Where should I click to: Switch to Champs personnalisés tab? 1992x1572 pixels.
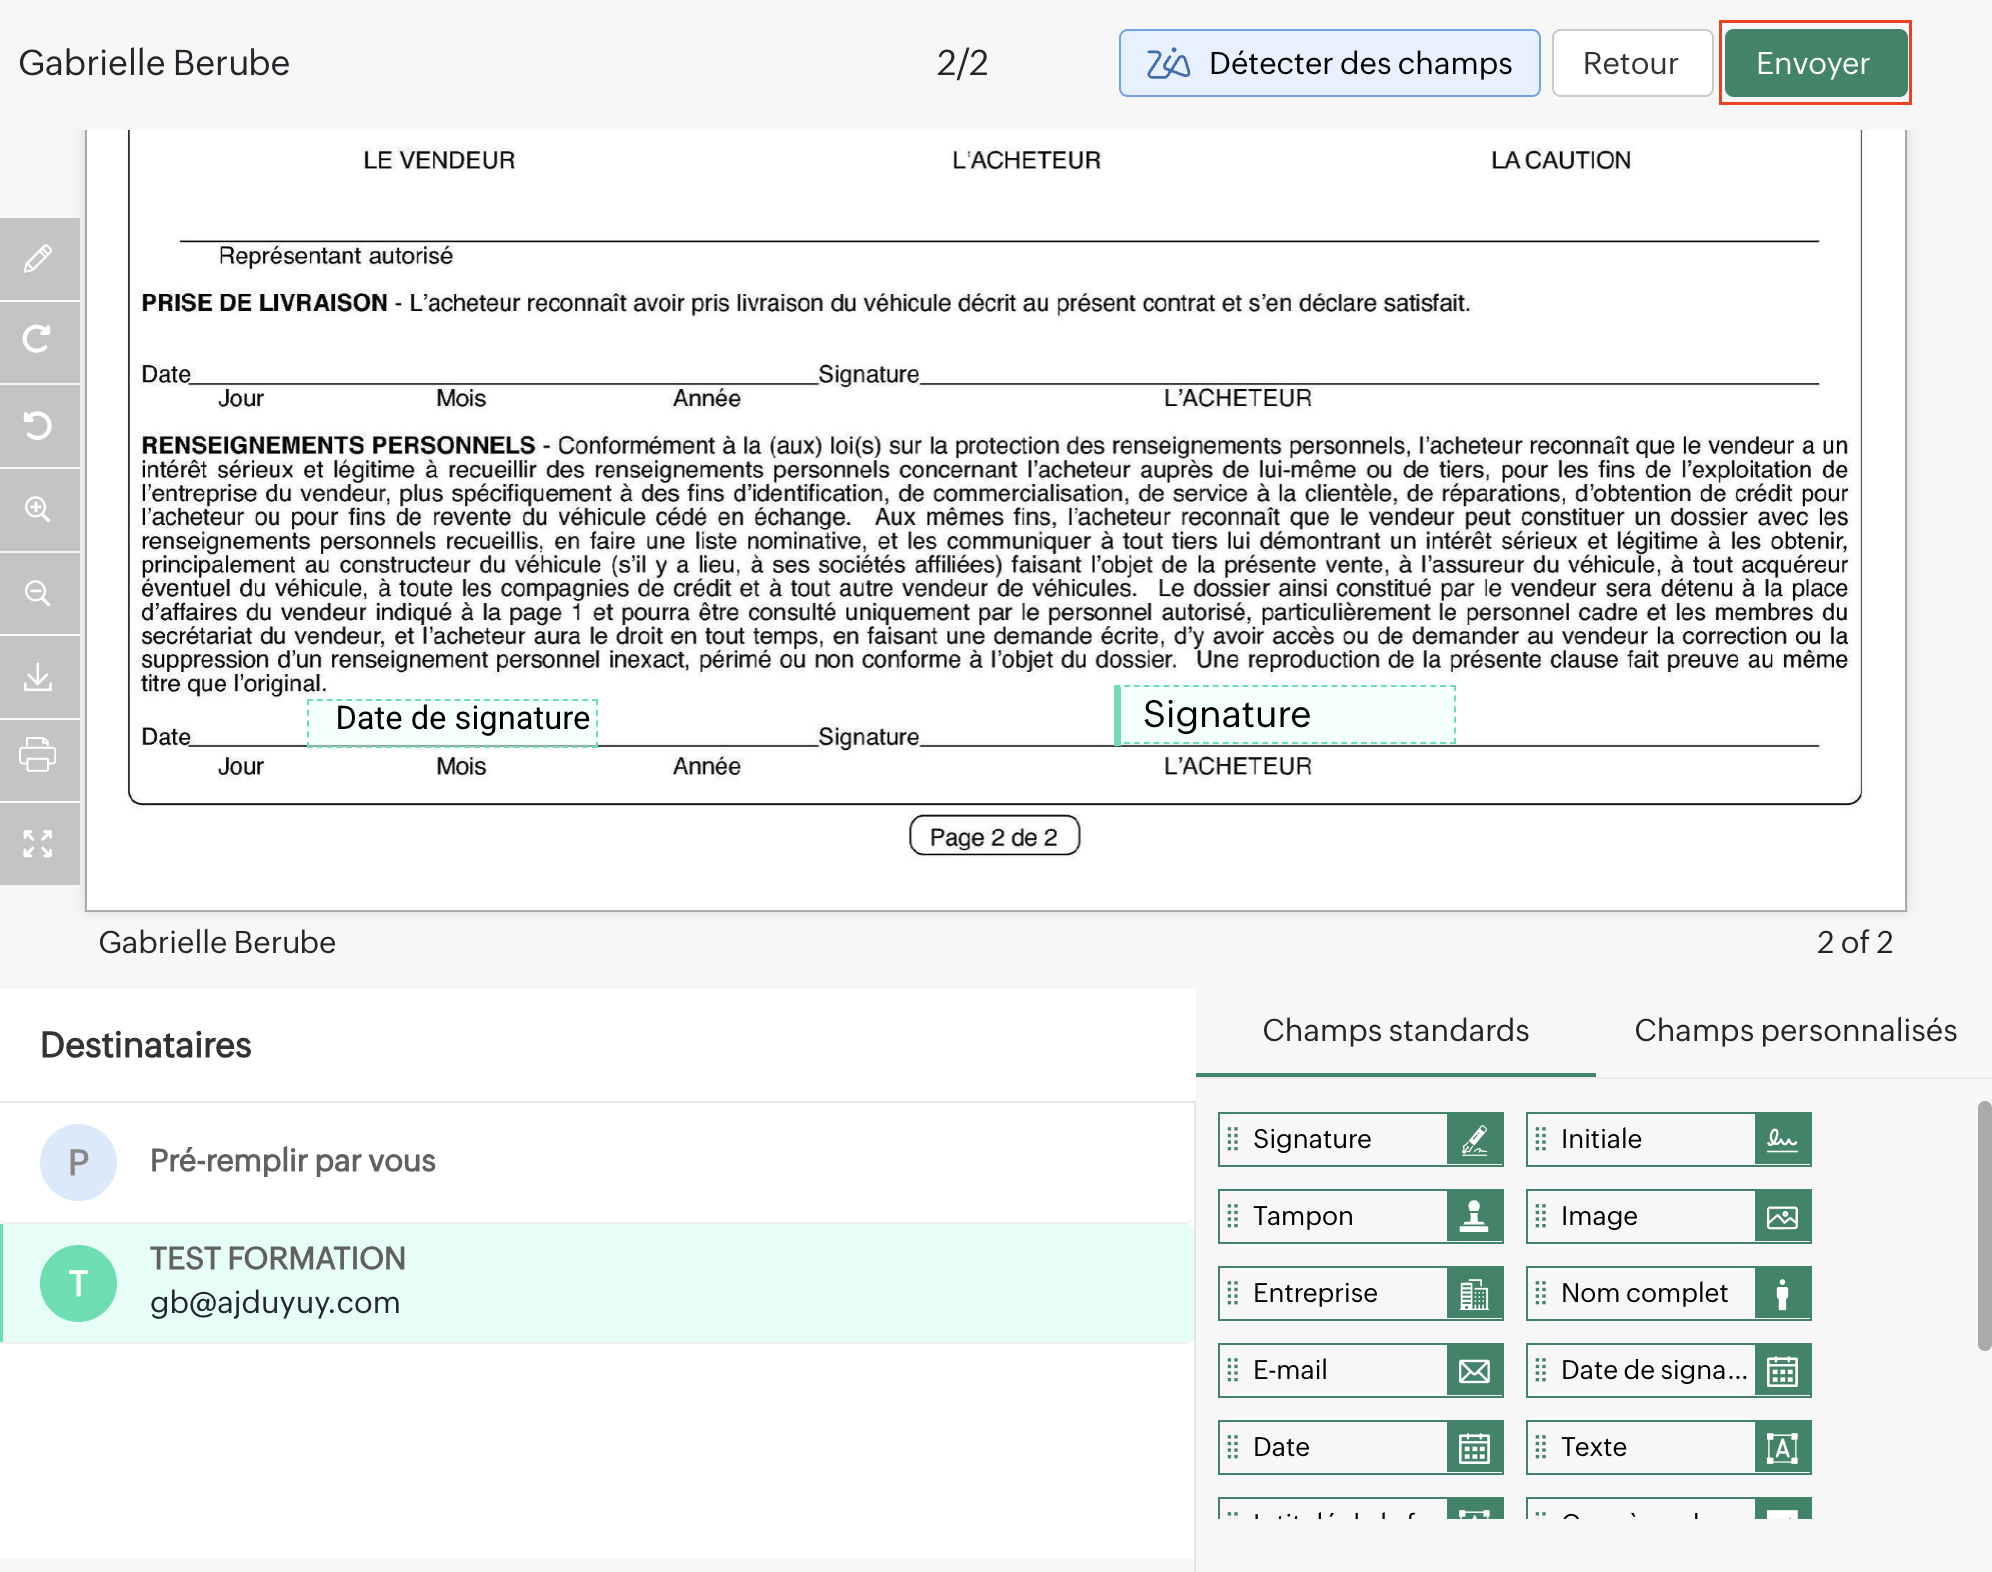click(1794, 1031)
